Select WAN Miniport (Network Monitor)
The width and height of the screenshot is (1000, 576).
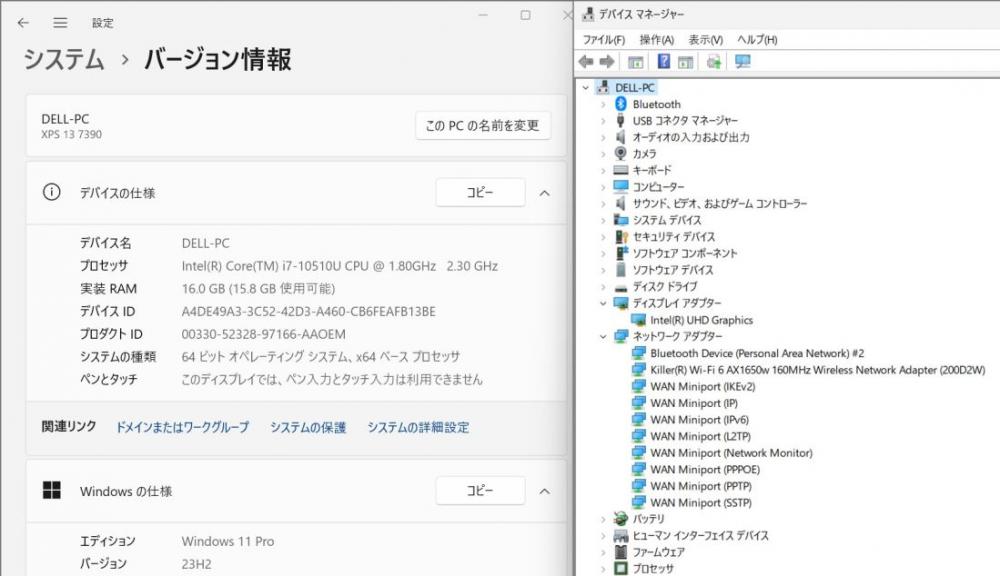(731, 453)
